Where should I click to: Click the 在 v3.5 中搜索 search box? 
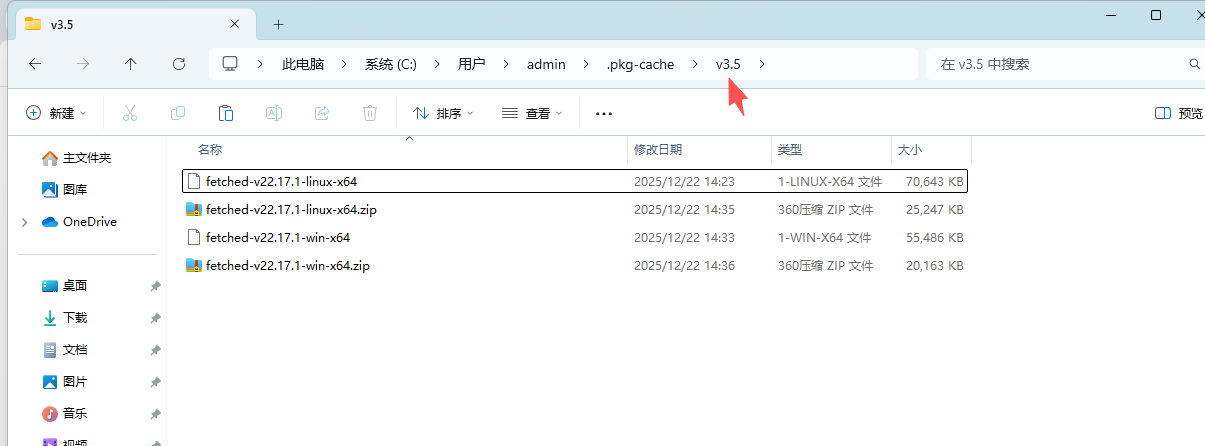click(x=1060, y=64)
